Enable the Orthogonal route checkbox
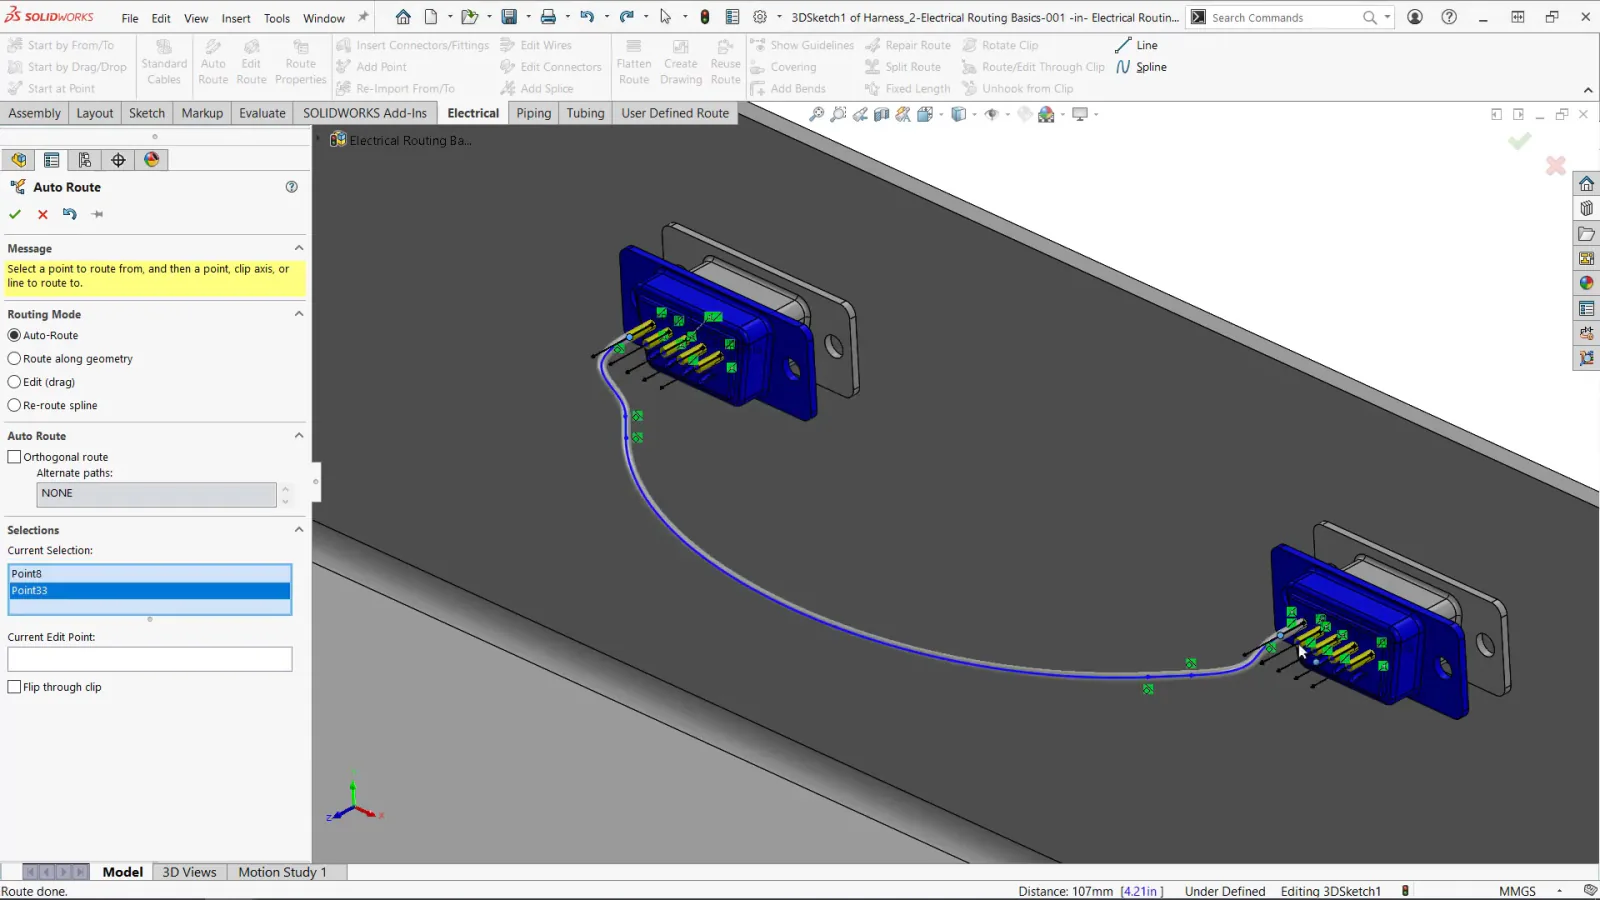 click(x=14, y=457)
